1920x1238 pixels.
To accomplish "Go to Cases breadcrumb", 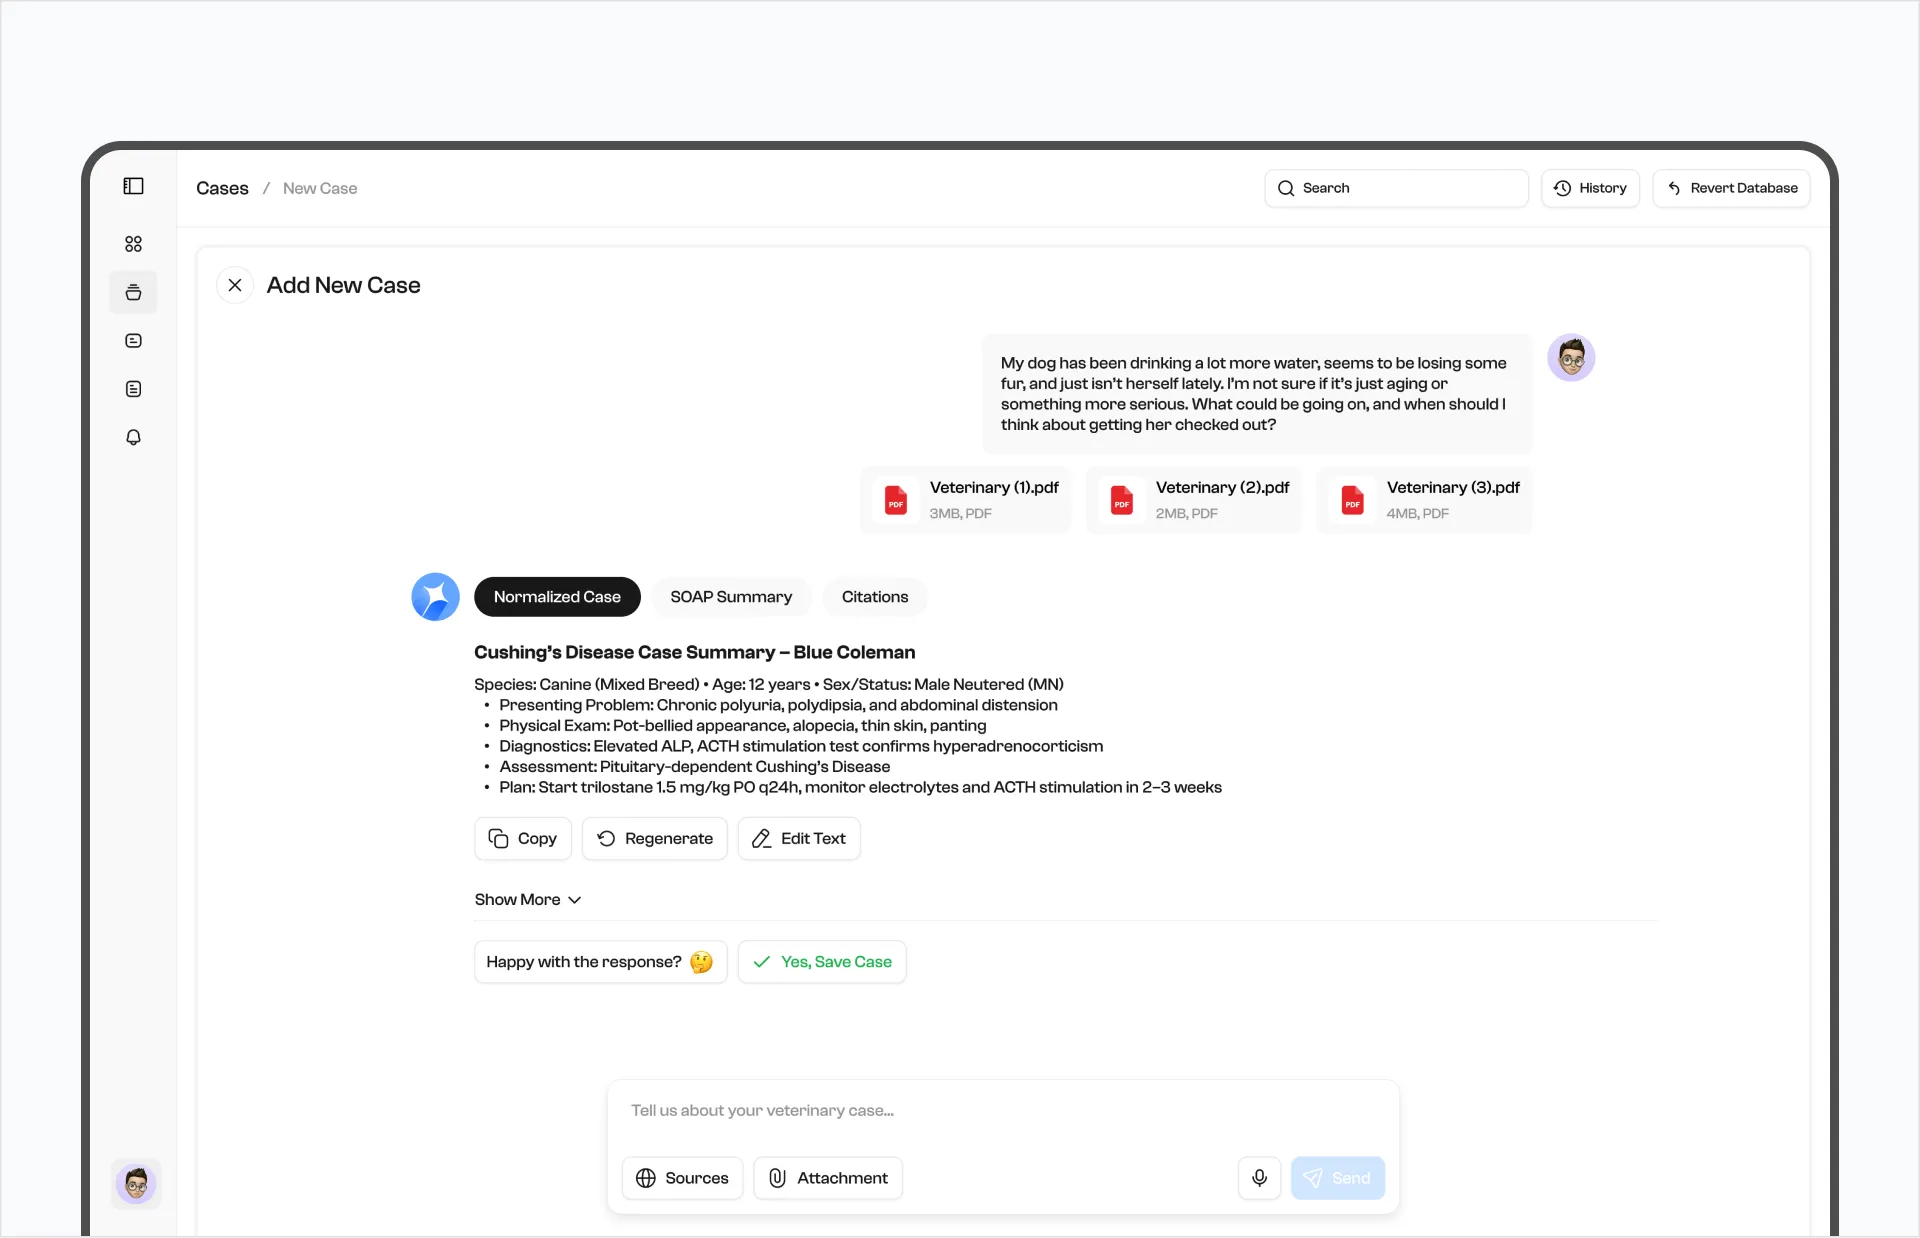I will pyautogui.click(x=222, y=188).
